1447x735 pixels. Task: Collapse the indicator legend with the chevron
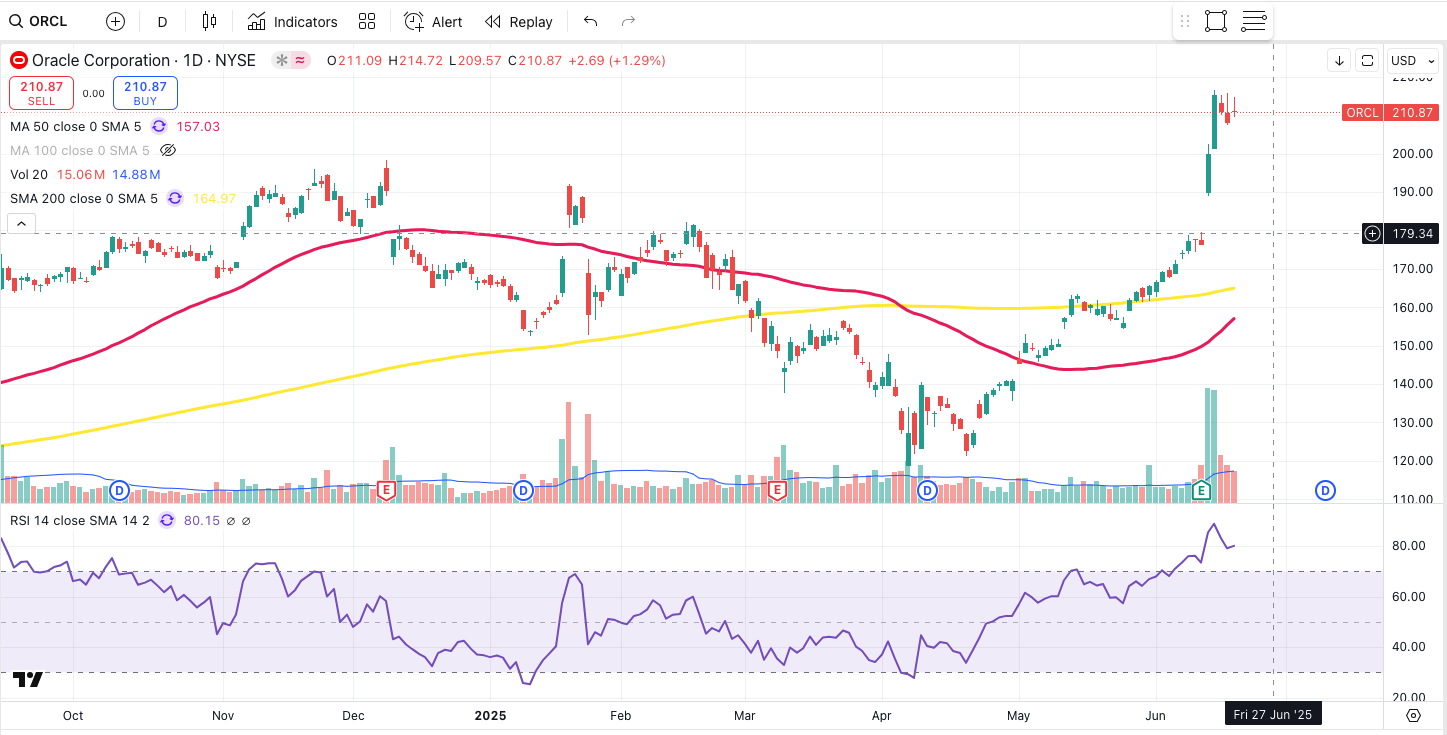coord(23,223)
